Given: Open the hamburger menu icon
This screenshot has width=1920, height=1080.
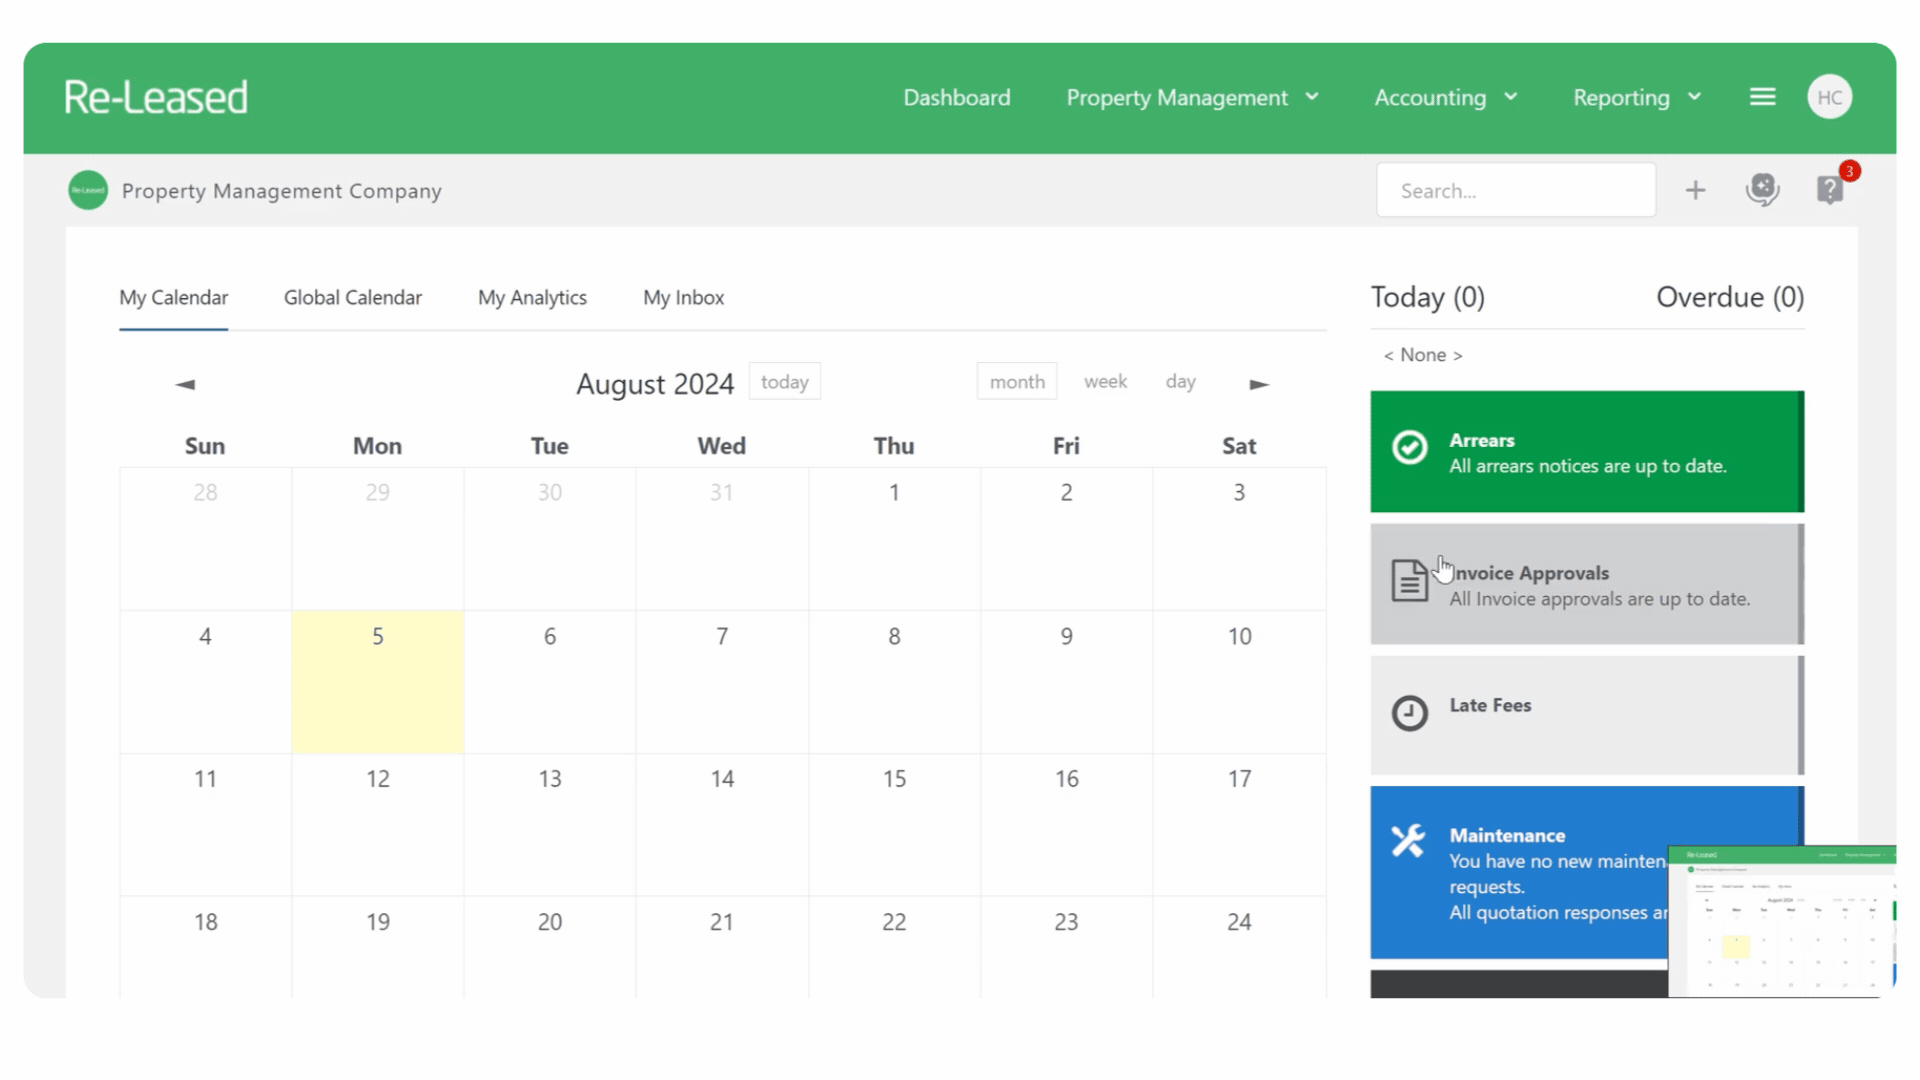Looking at the screenshot, I should pyautogui.click(x=1762, y=97).
